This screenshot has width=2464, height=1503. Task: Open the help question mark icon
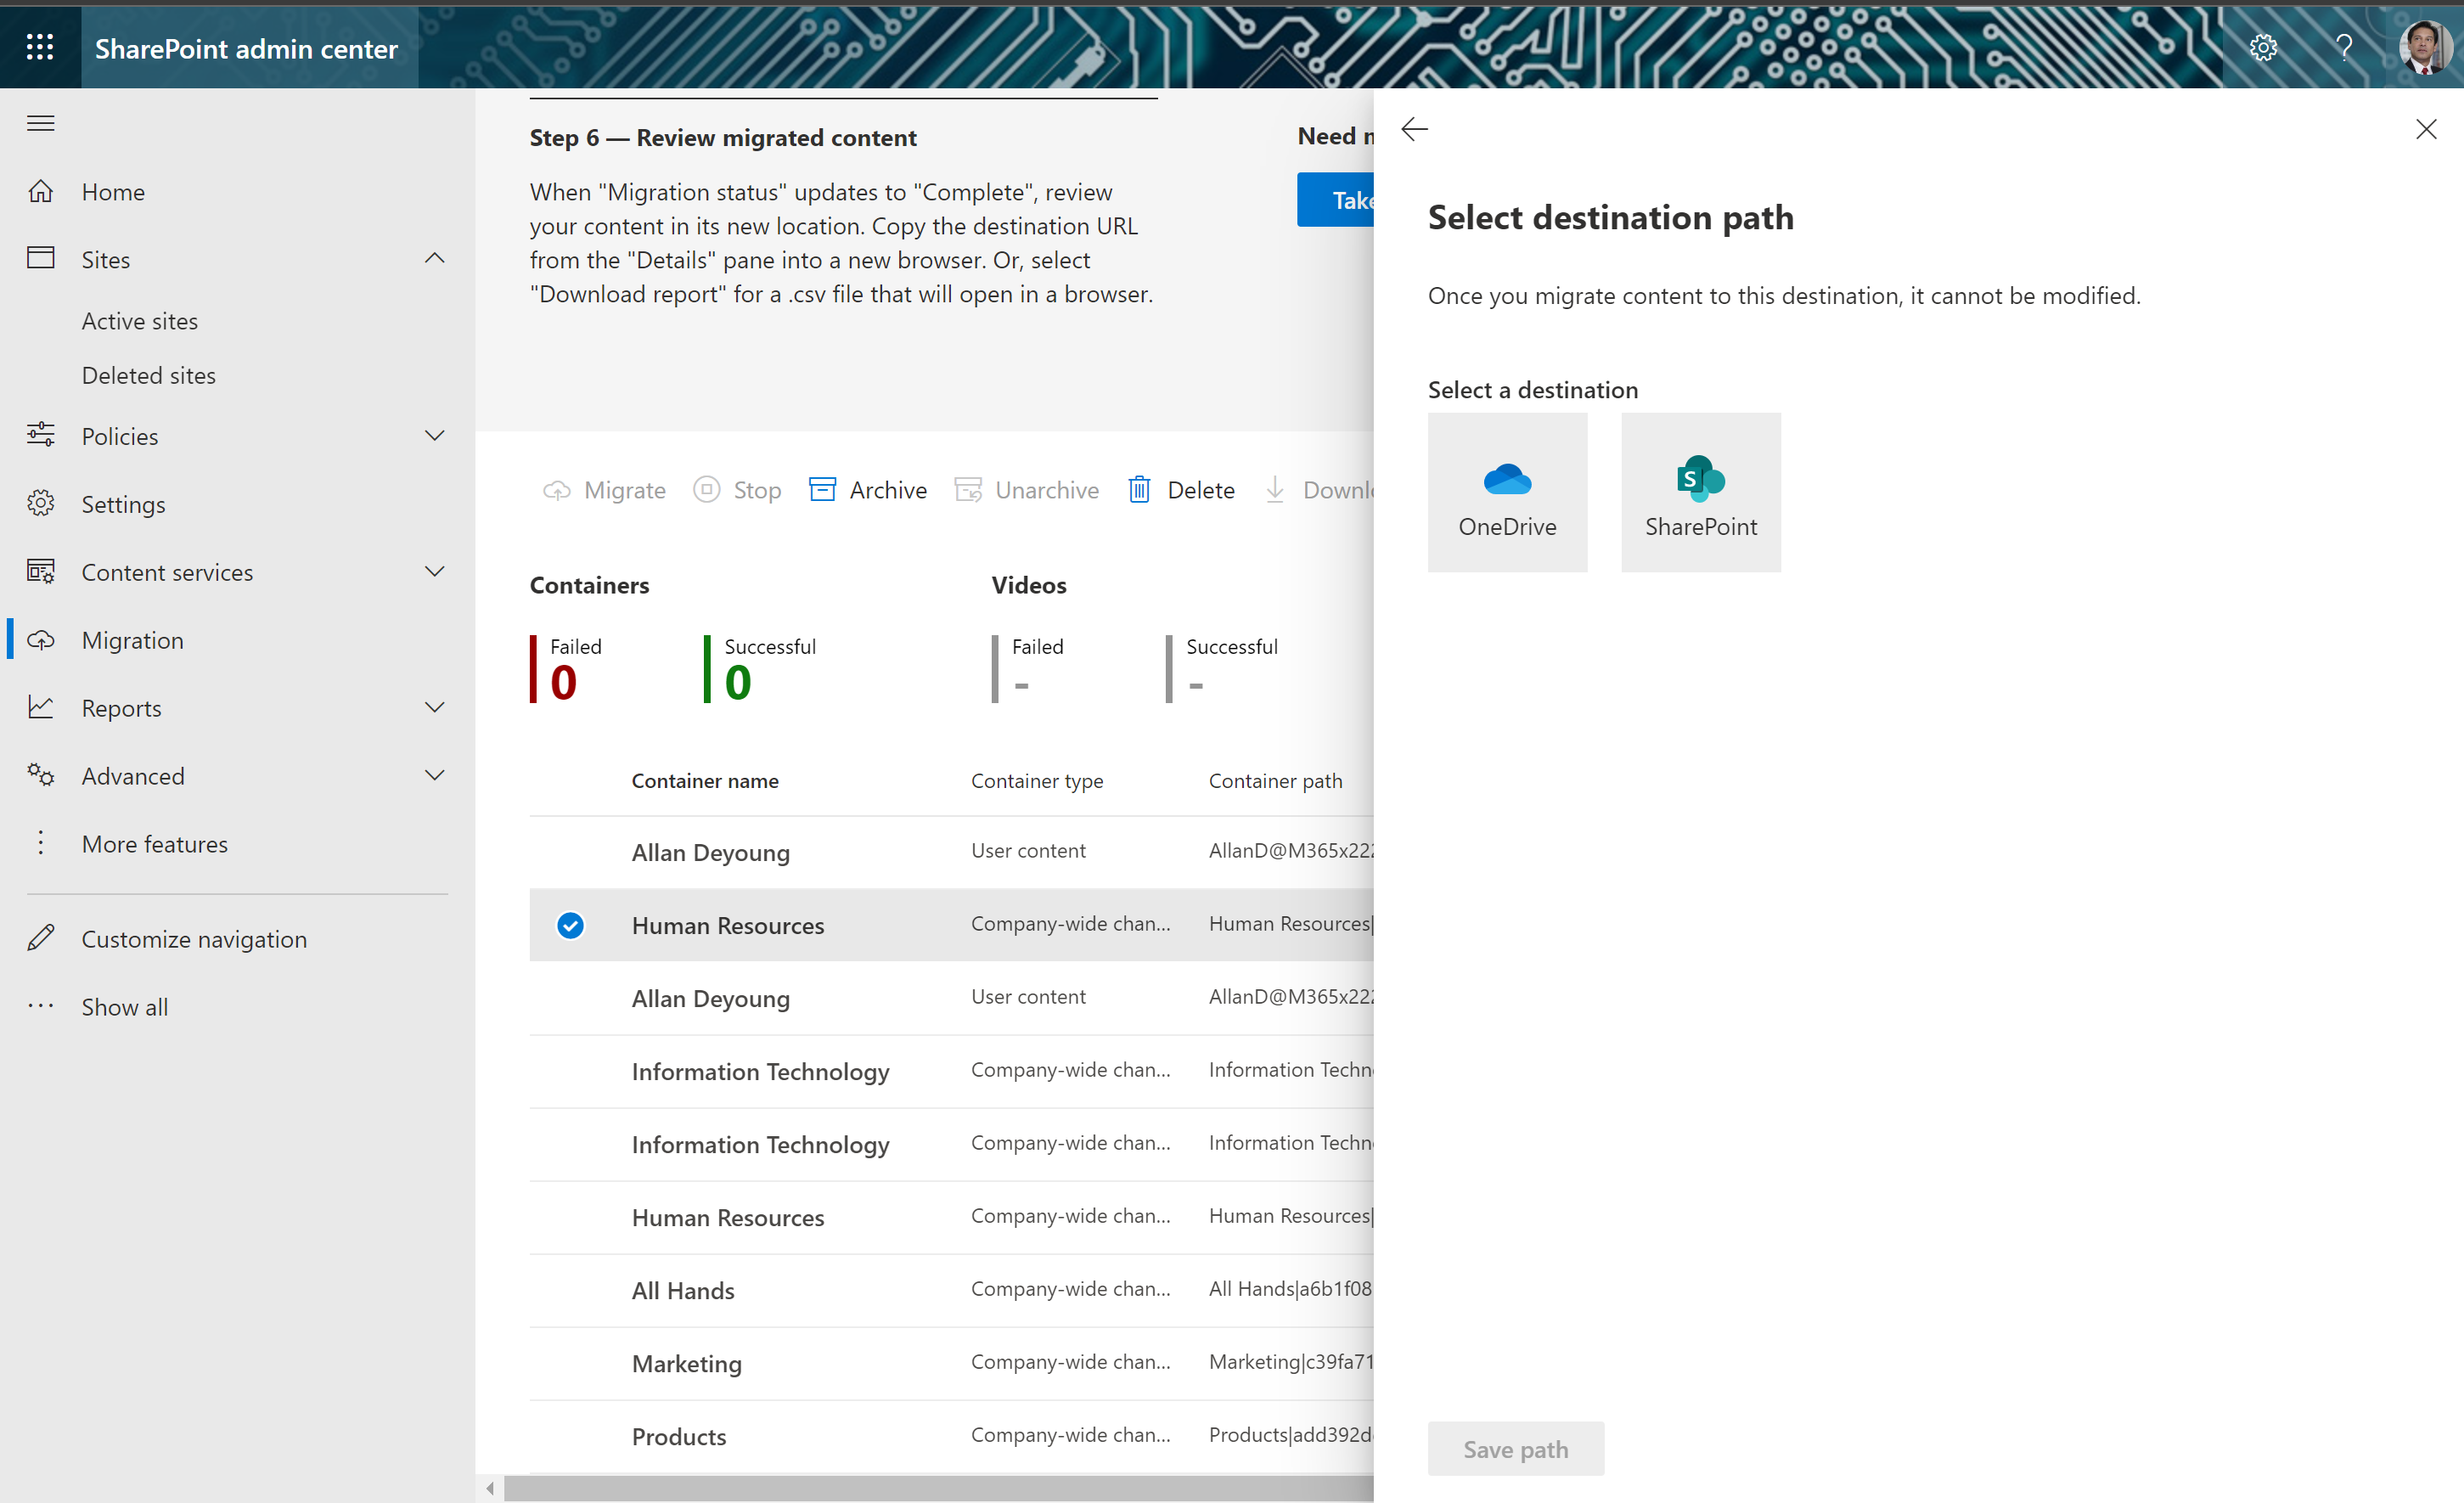coord(2343,47)
